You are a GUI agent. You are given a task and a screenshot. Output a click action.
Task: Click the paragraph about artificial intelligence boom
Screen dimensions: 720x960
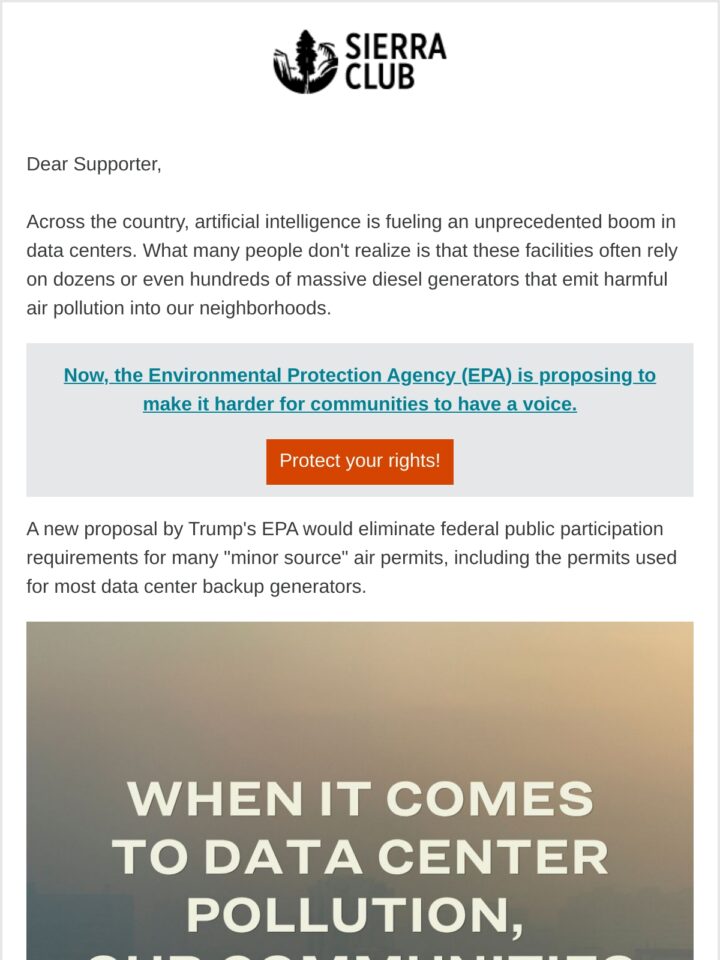coord(352,264)
